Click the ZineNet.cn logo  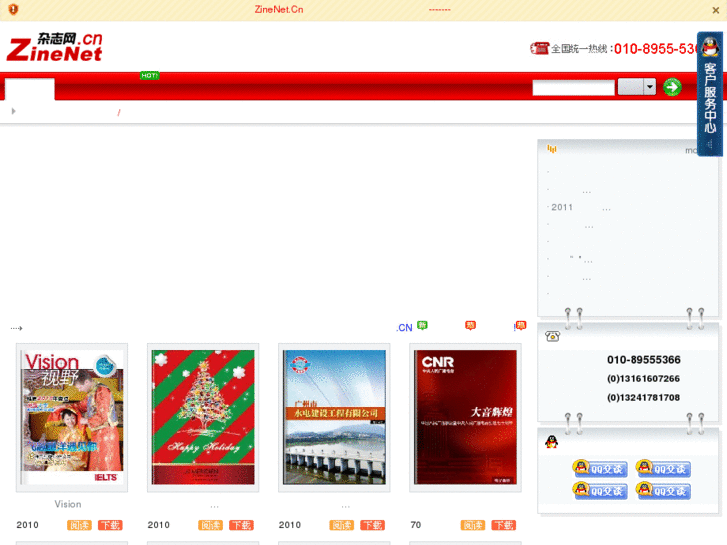[x=55, y=47]
